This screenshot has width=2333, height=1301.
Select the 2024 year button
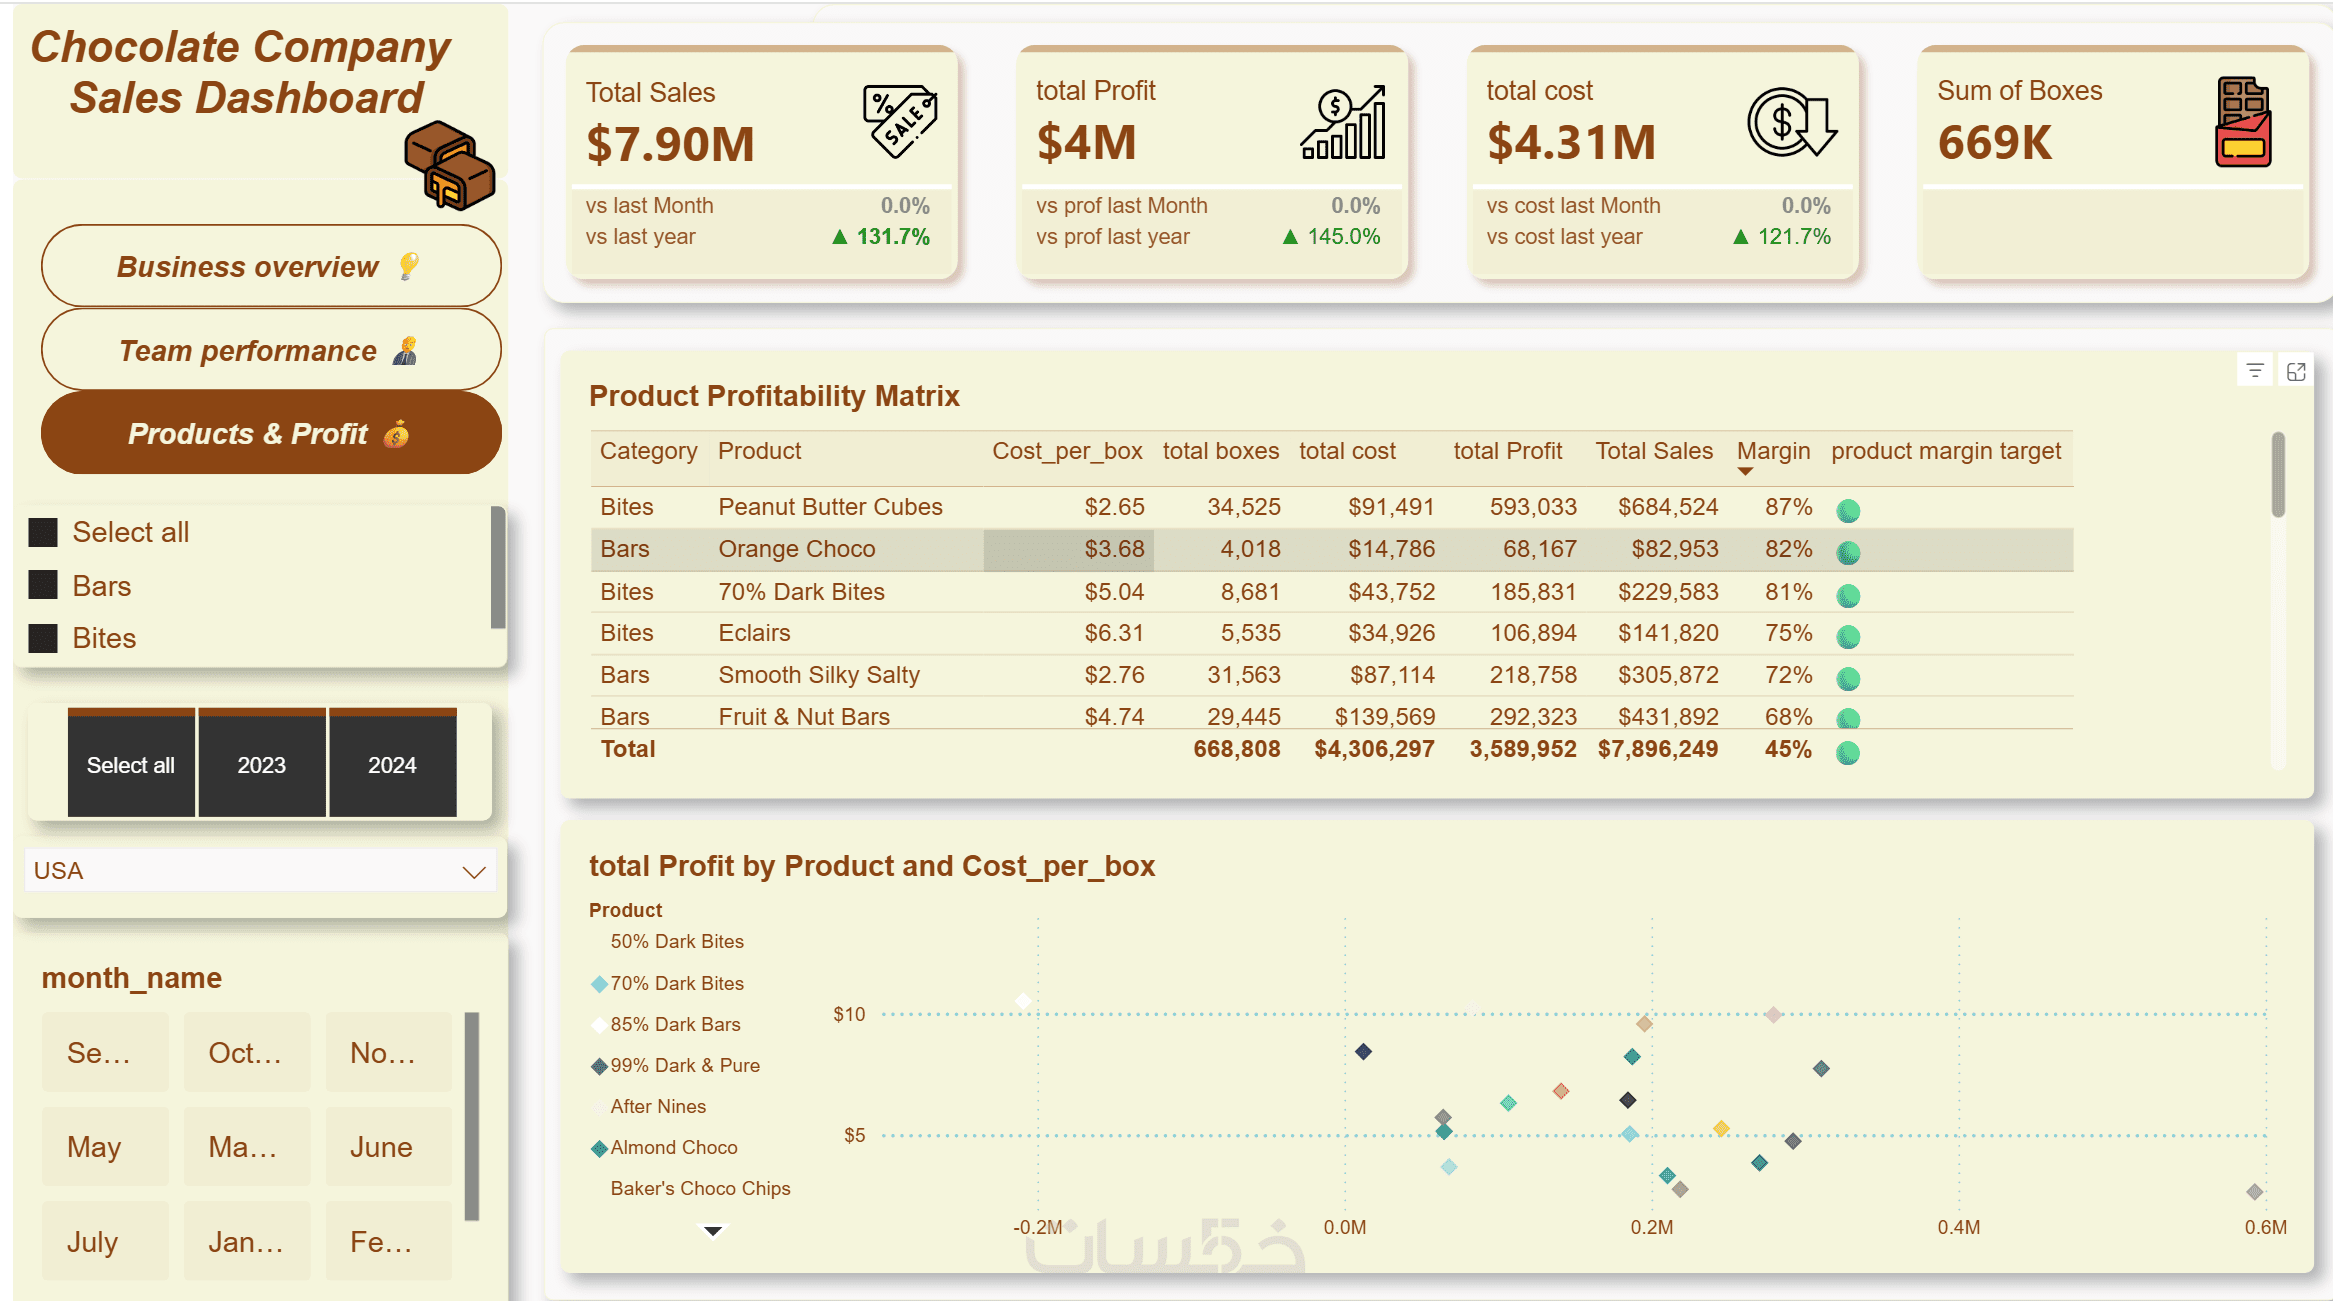392,765
